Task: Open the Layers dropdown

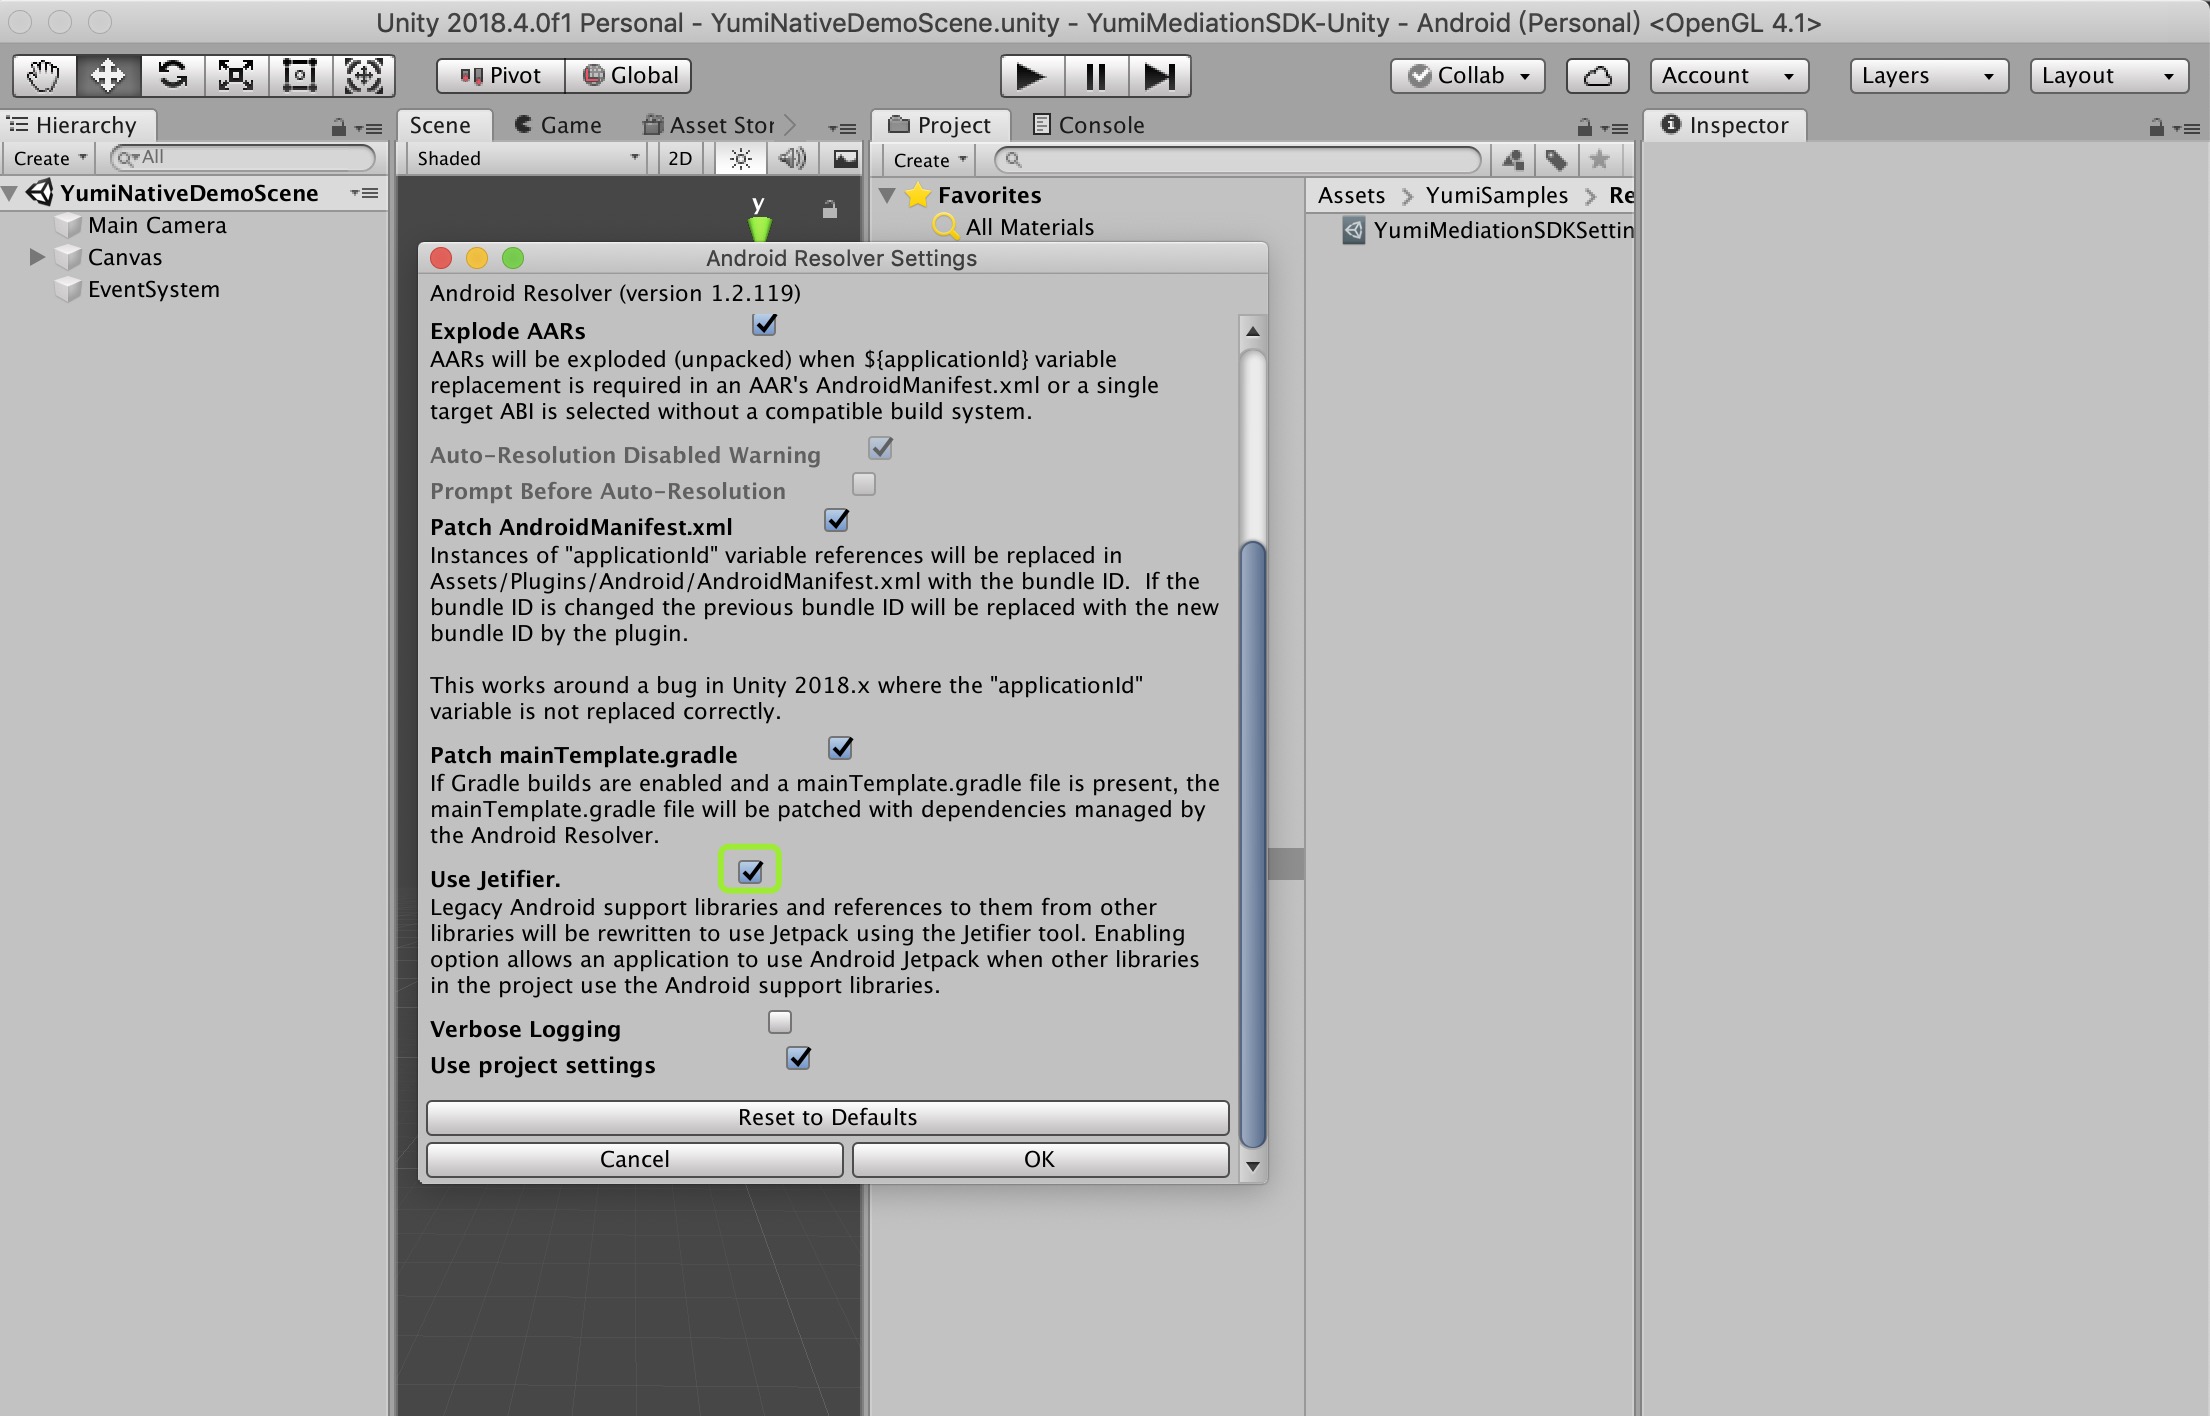Action: (1928, 76)
